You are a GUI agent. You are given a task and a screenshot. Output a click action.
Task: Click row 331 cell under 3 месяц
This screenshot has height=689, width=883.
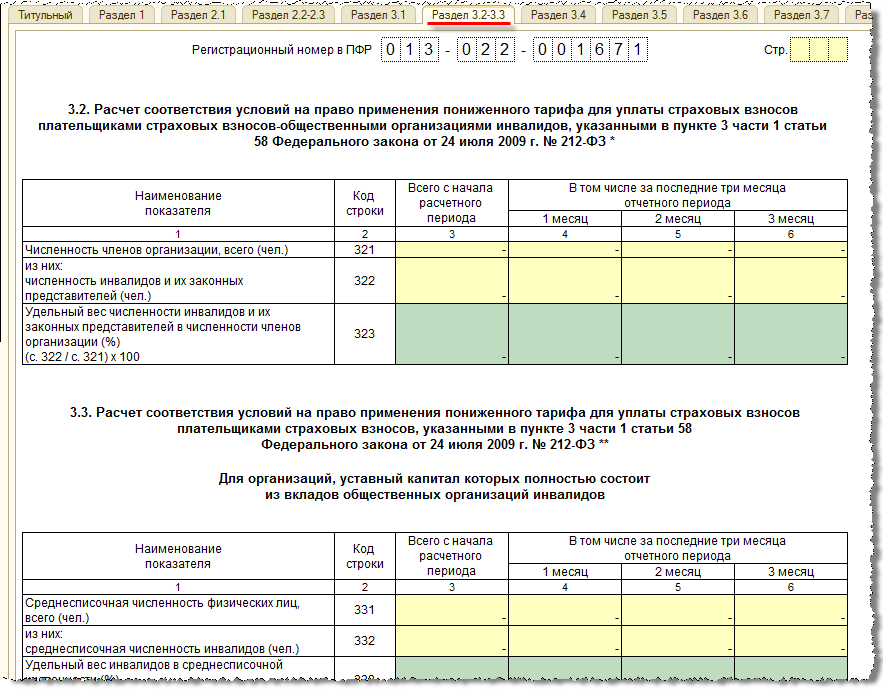click(791, 610)
